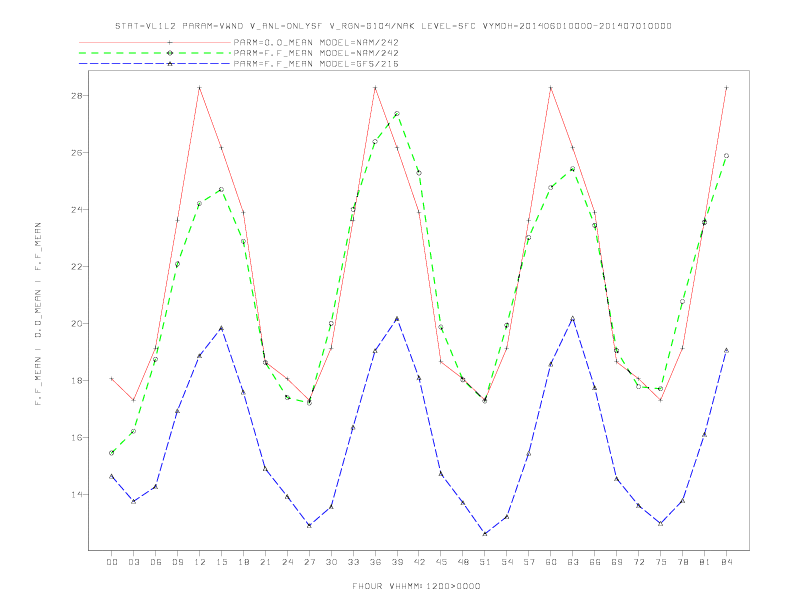The image size is (792, 612).
Task: Click x-axis tick label 39
Action: pyautogui.click(x=397, y=562)
